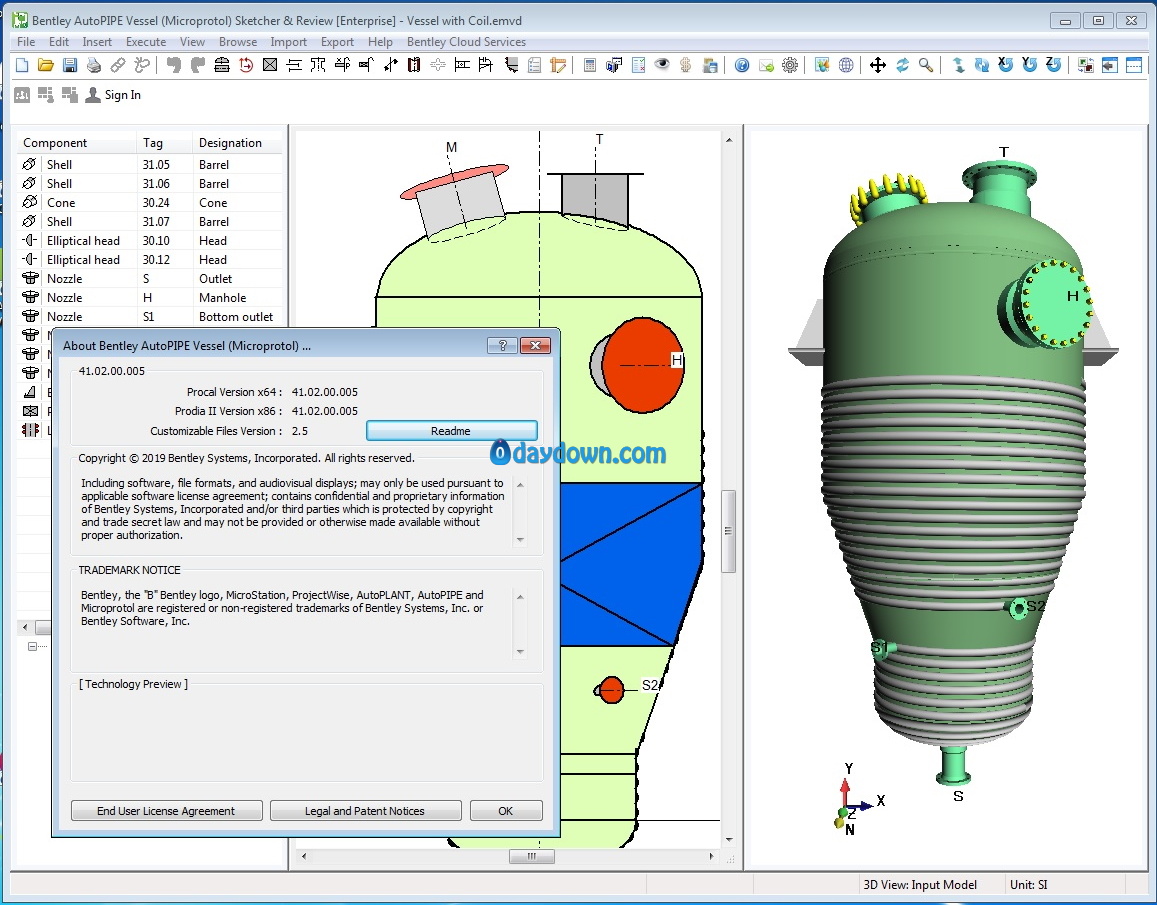Click the Sign In user button
The image size is (1157, 905).
[113, 94]
